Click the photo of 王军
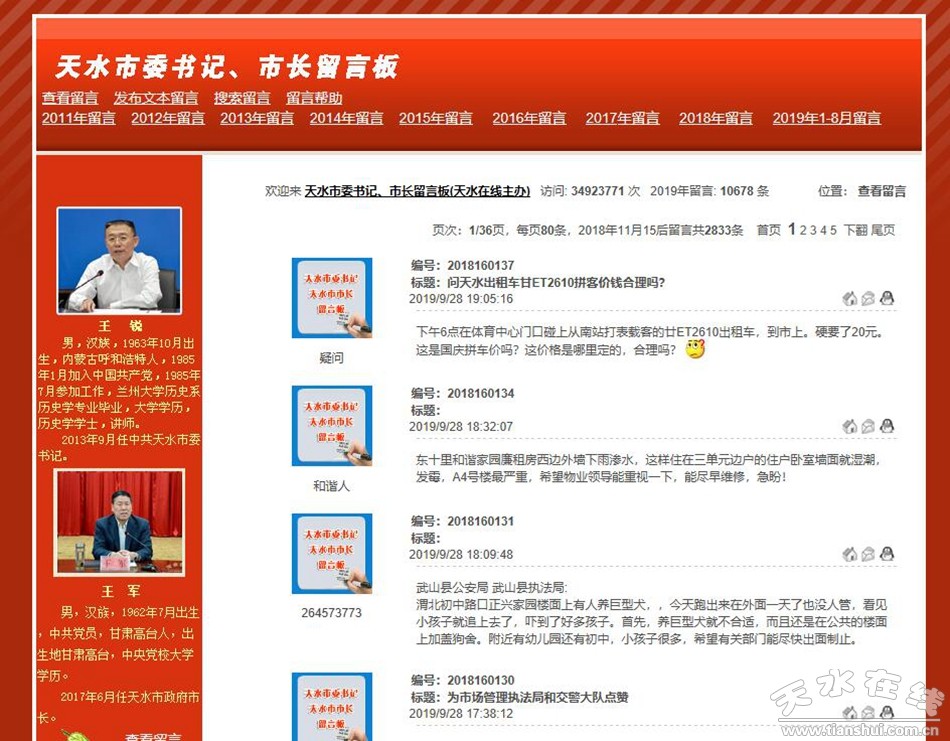Image resolution: width=950 pixels, height=741 pixels. 119,523
